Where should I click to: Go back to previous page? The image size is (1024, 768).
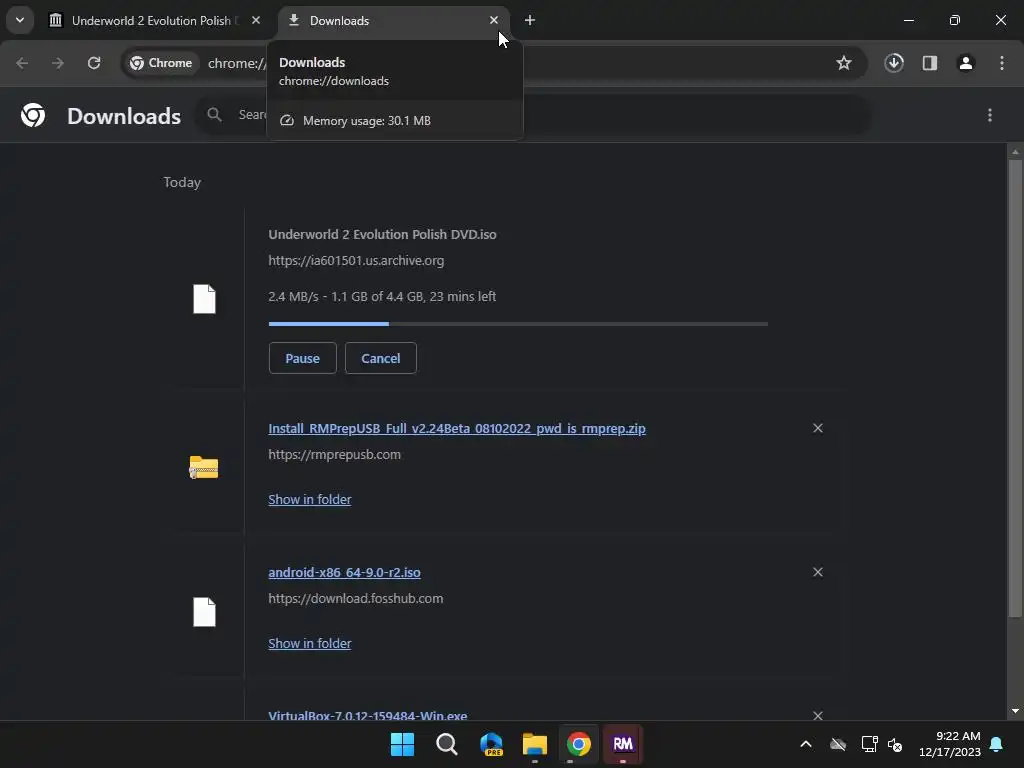(22, 63)
